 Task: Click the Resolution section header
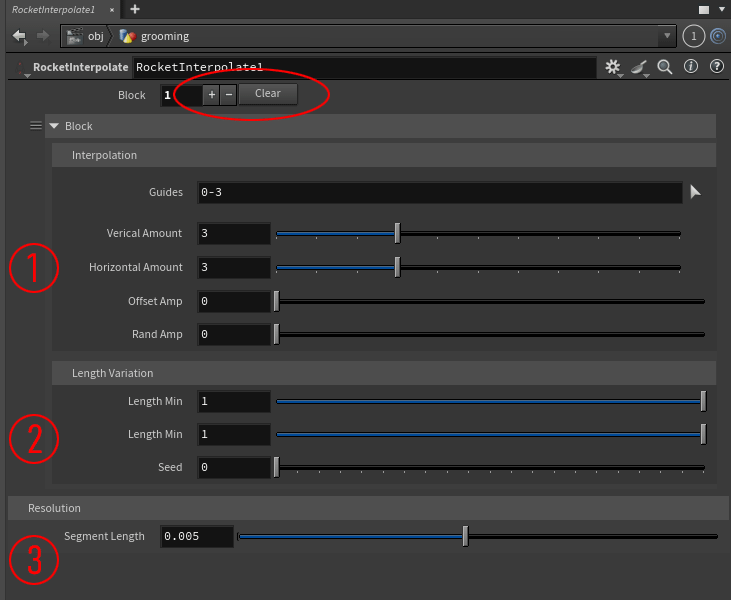click(x=369, y=508)
